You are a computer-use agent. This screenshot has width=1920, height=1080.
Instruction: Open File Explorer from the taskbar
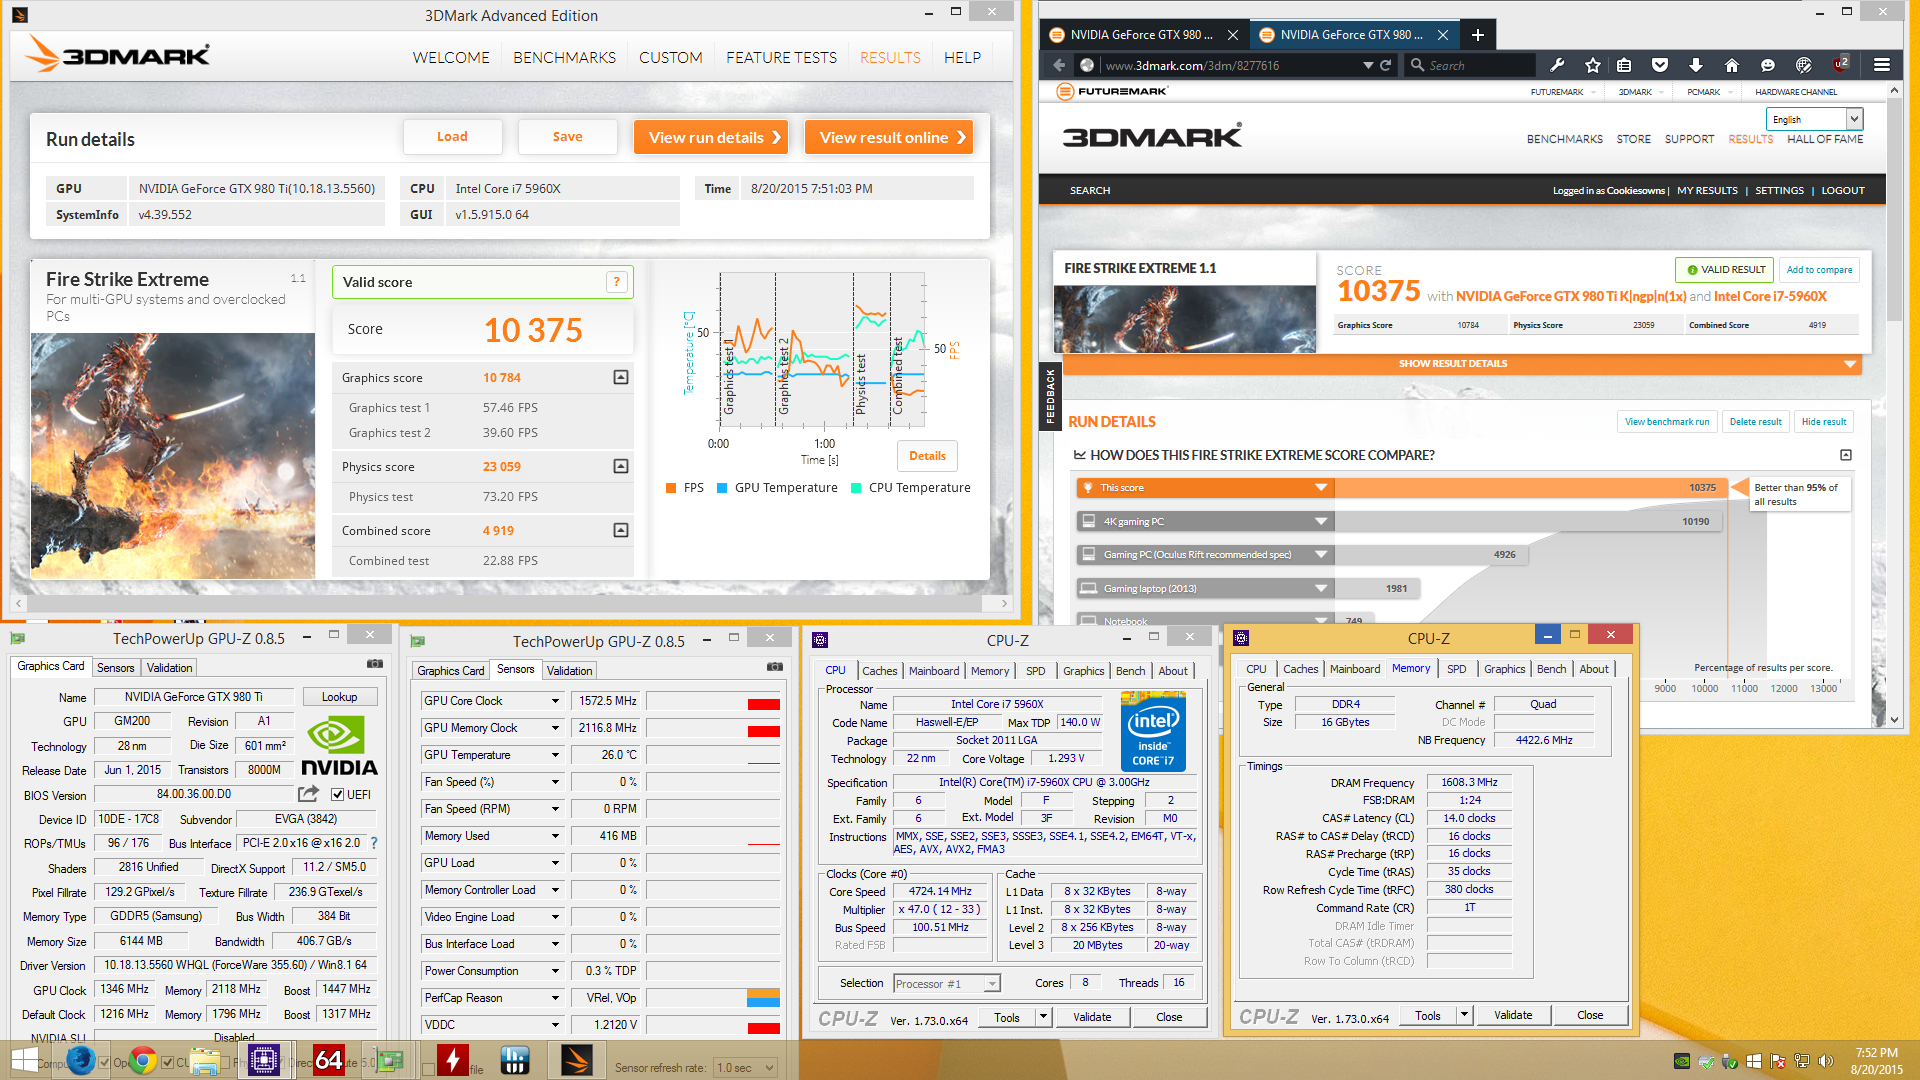coord(205,1060)
